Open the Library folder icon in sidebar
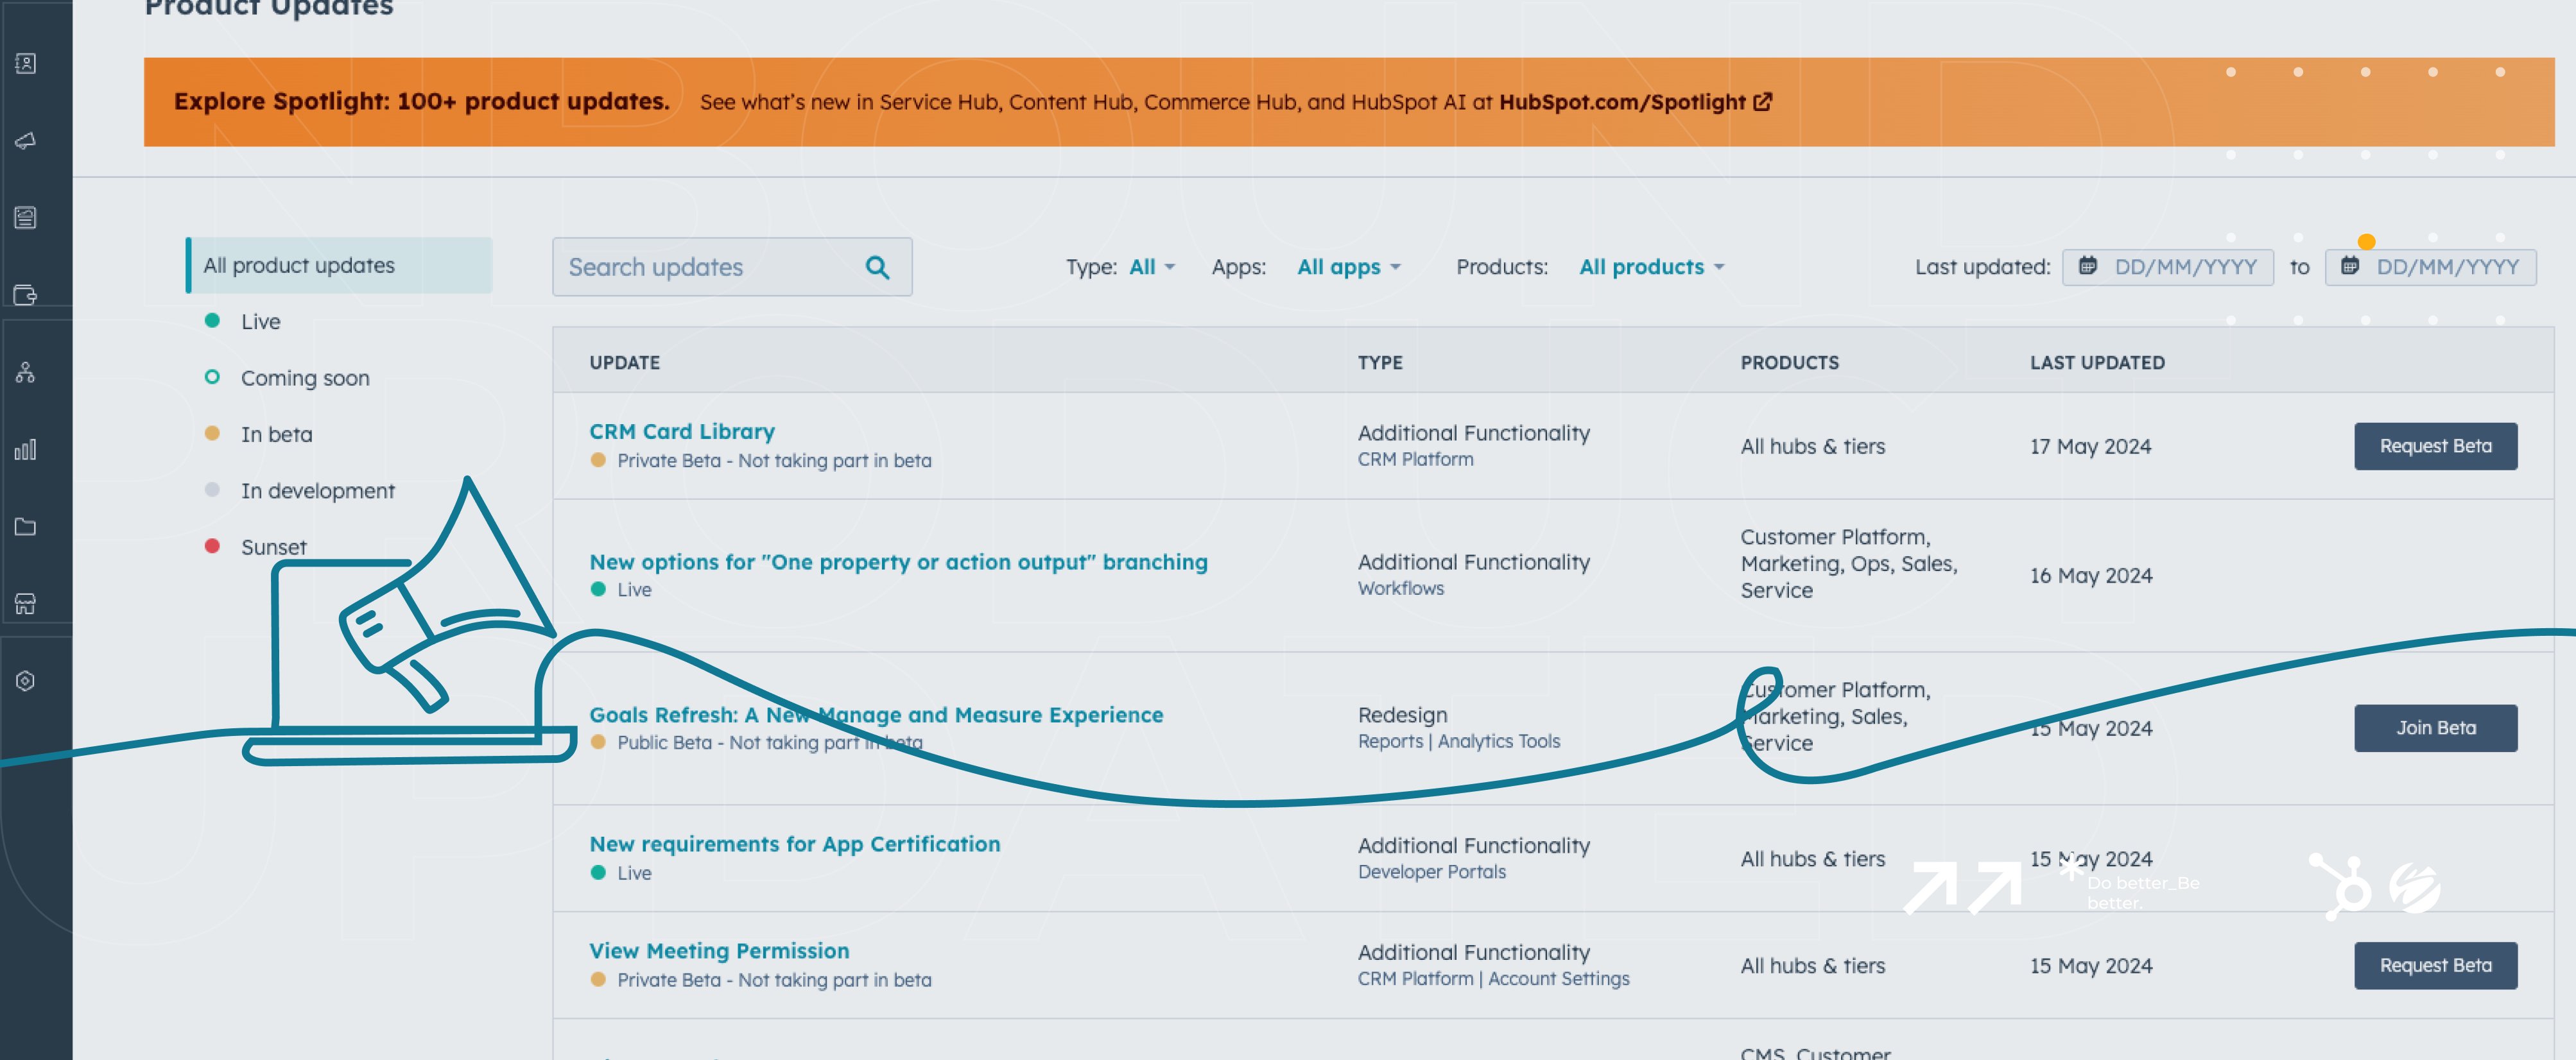This screenshot has width=2576, height=1060. pos(26,527)
